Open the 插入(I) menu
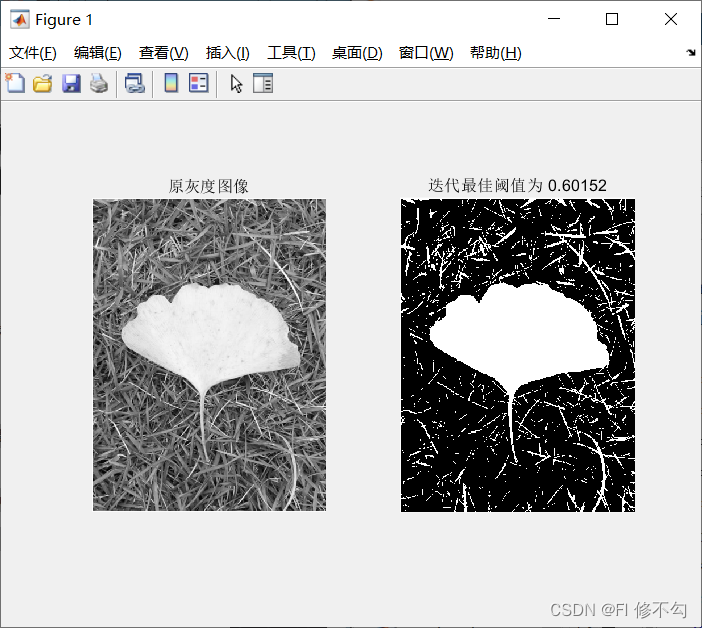The image size is (702, 628). (x=227, y=53)
